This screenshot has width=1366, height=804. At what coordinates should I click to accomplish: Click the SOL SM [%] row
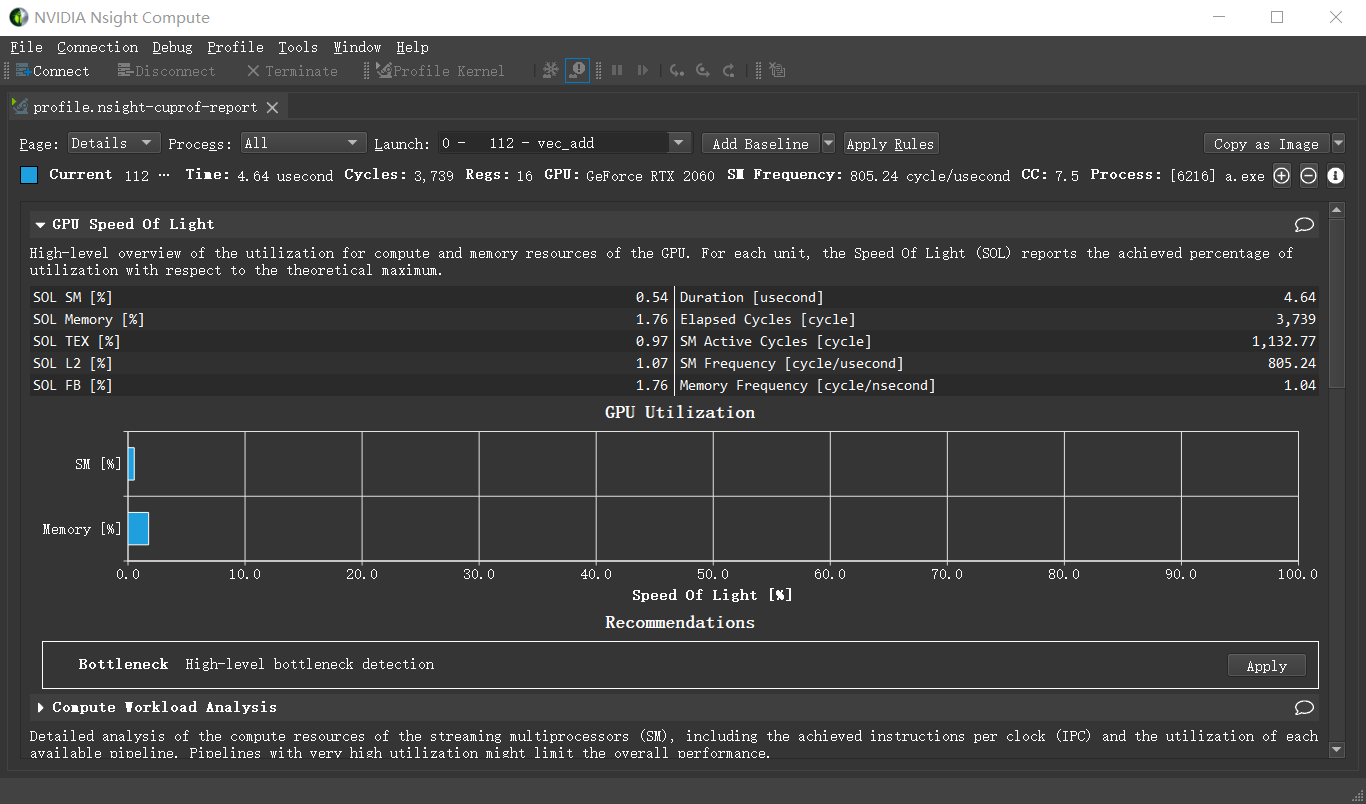point(351,297)
